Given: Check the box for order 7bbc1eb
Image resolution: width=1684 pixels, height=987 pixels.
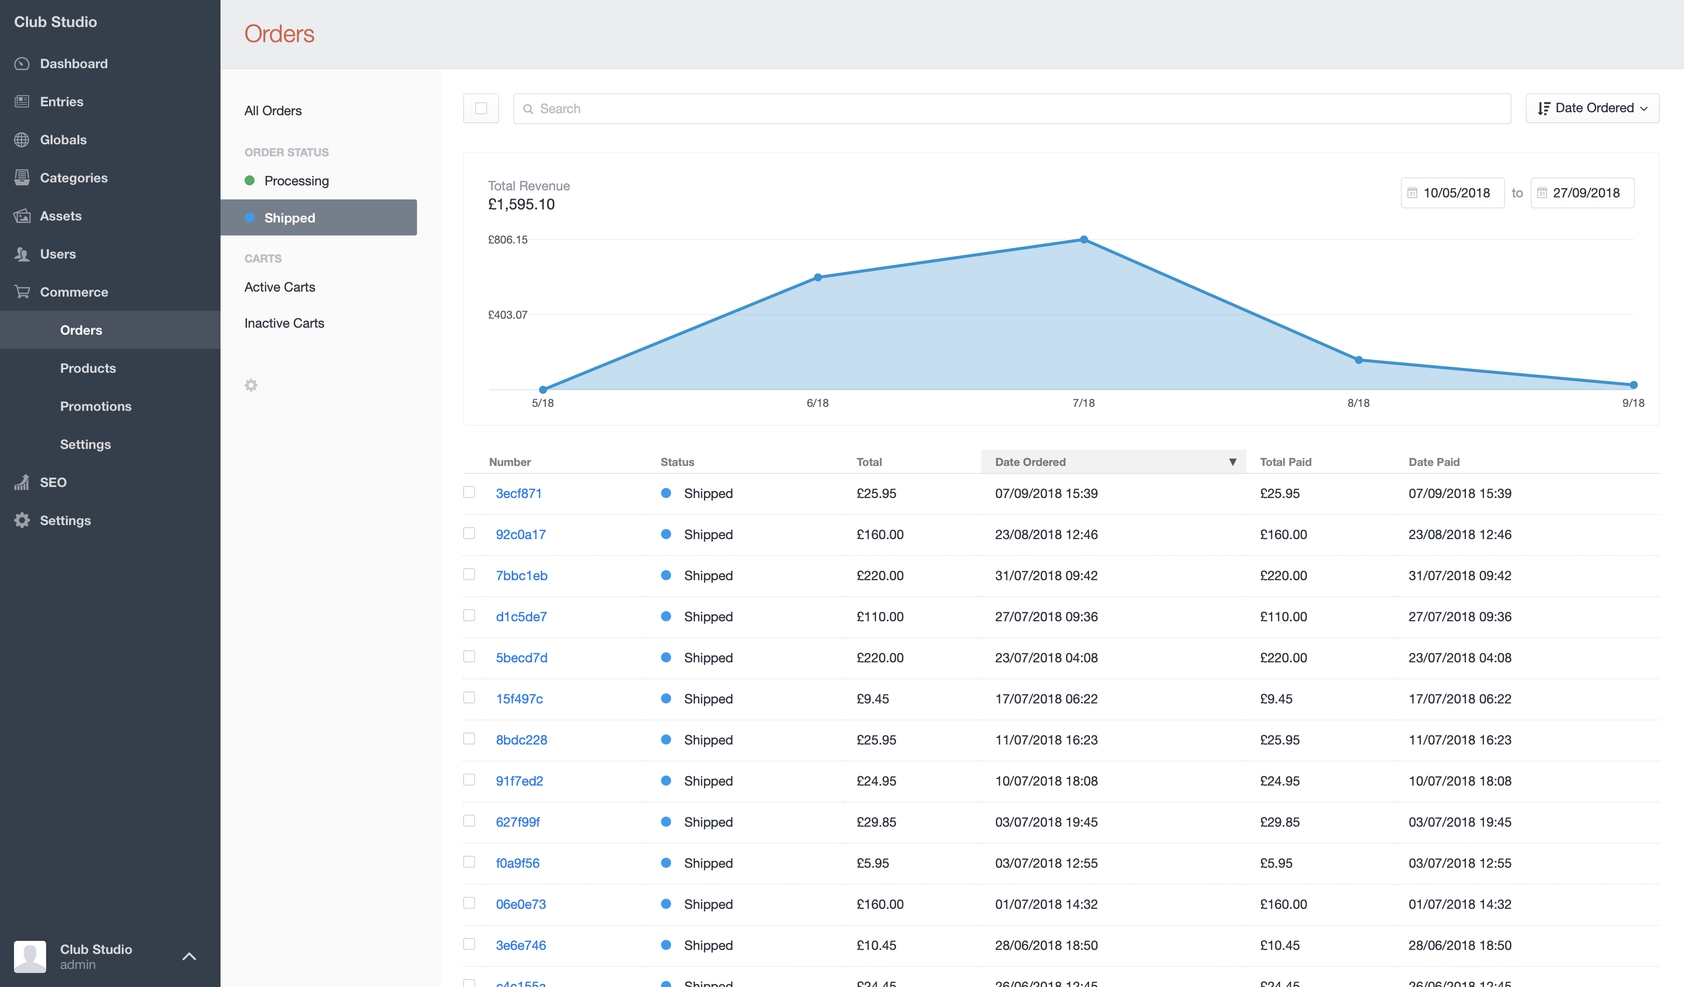Looking at the screenshot, I should [469, 574].
